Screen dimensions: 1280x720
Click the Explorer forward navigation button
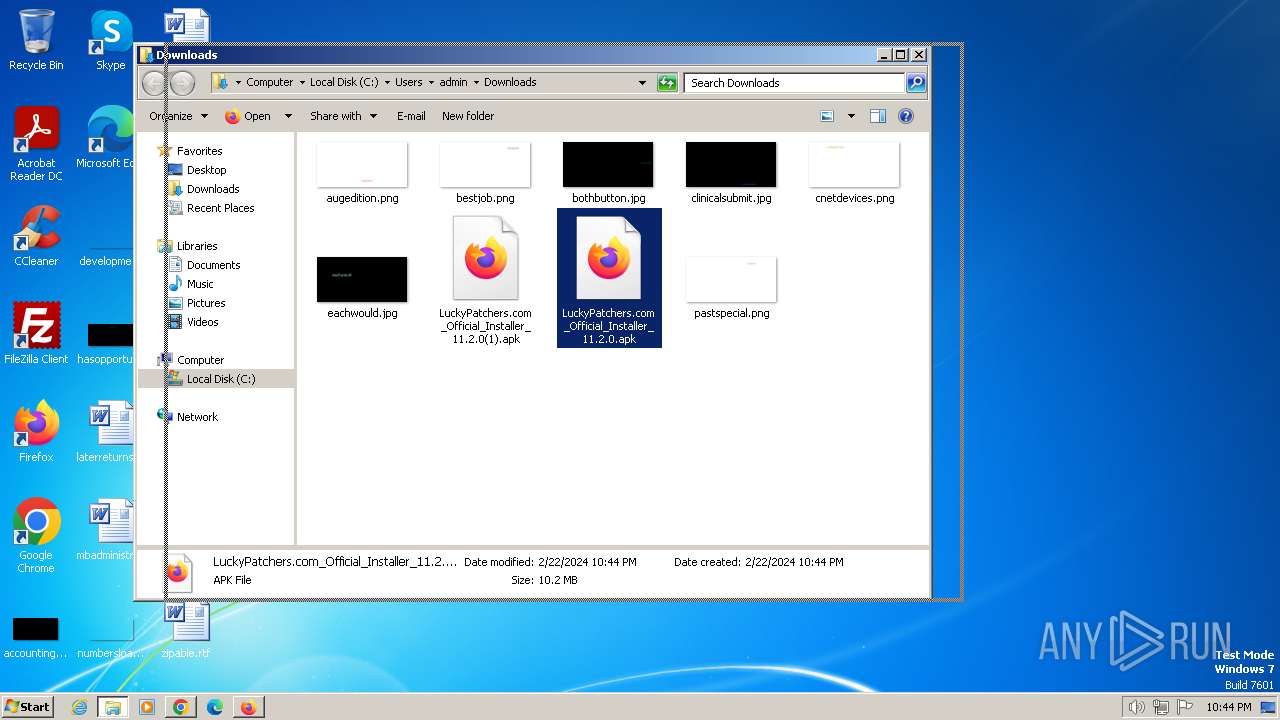click(182, 83)
